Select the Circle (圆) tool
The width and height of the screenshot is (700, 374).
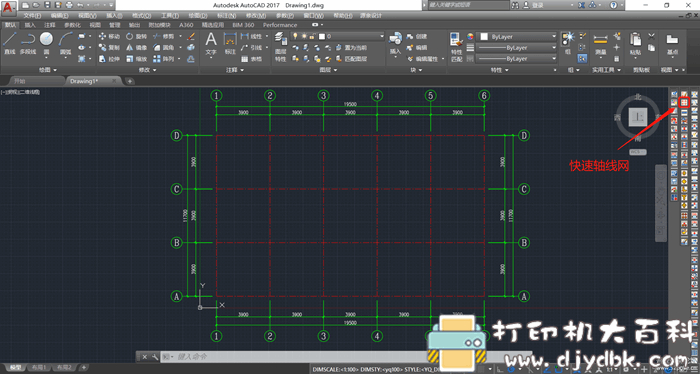coord(46,44)
